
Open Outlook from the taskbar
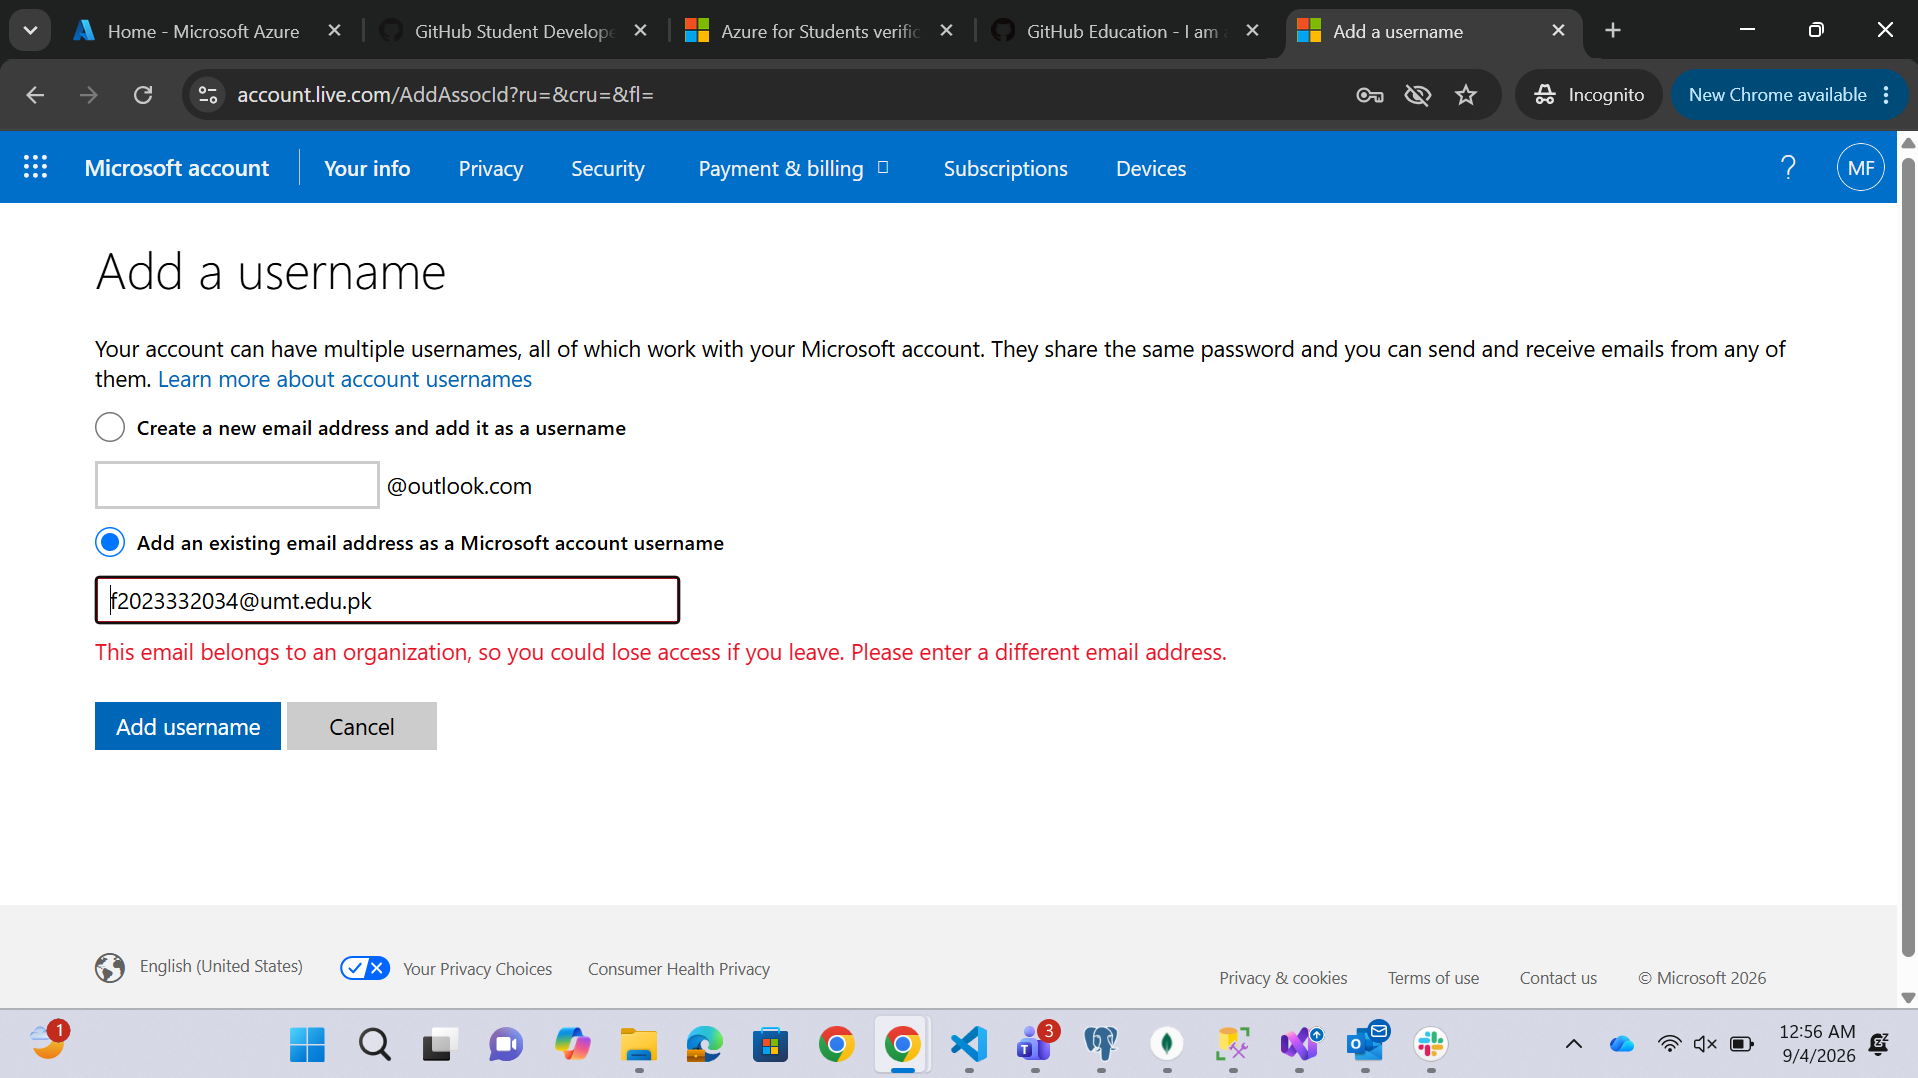pos(1365,1045)
